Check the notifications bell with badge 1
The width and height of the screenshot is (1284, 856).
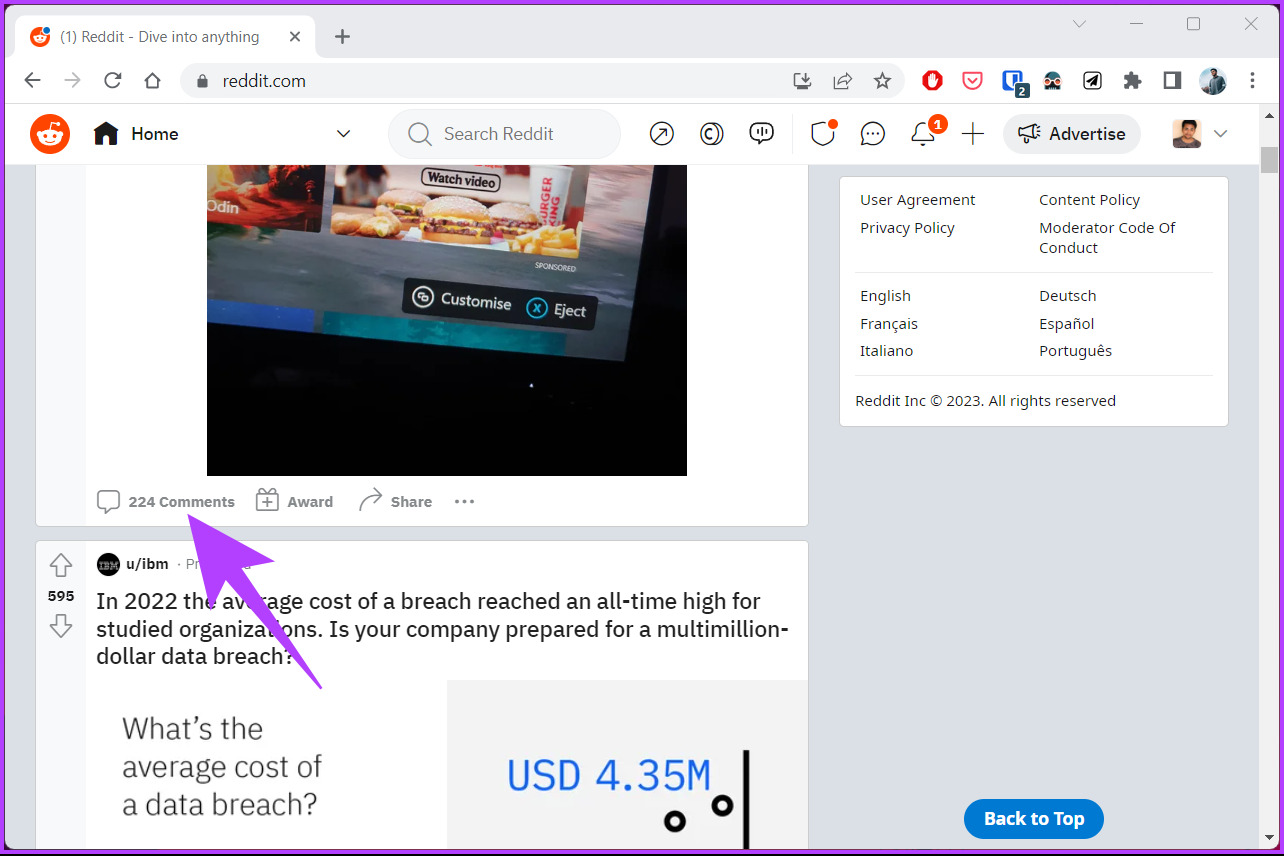(x=922, y=133)
